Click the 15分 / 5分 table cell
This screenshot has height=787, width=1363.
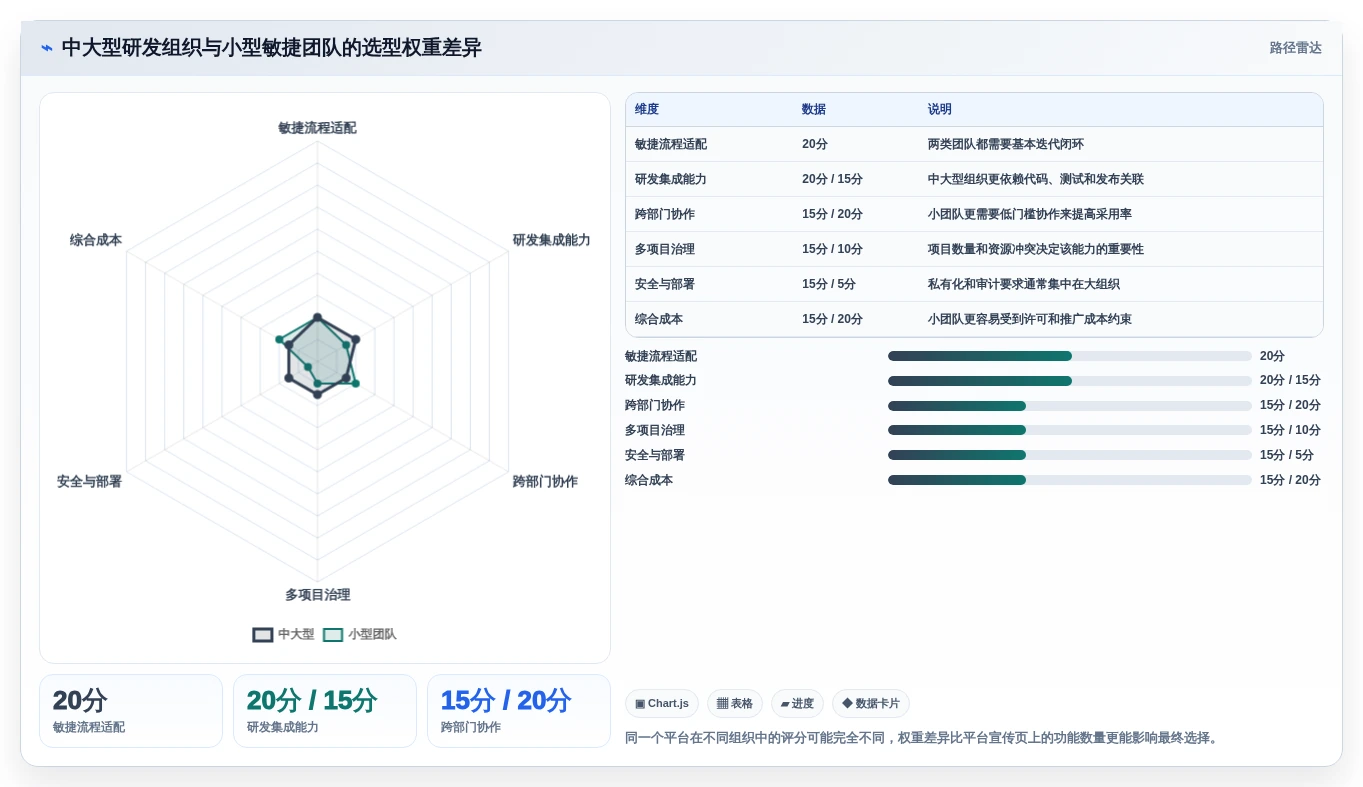[x=829, y=284]
